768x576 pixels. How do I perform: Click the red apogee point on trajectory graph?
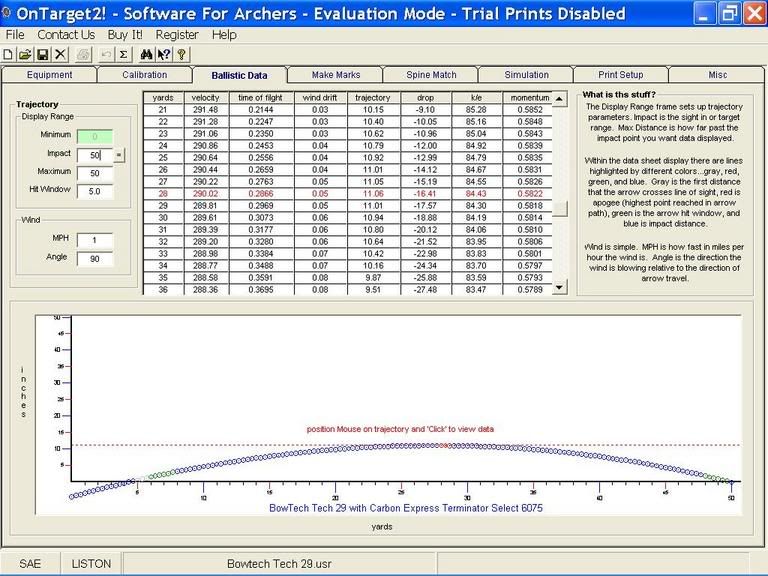tap(443, 446)
